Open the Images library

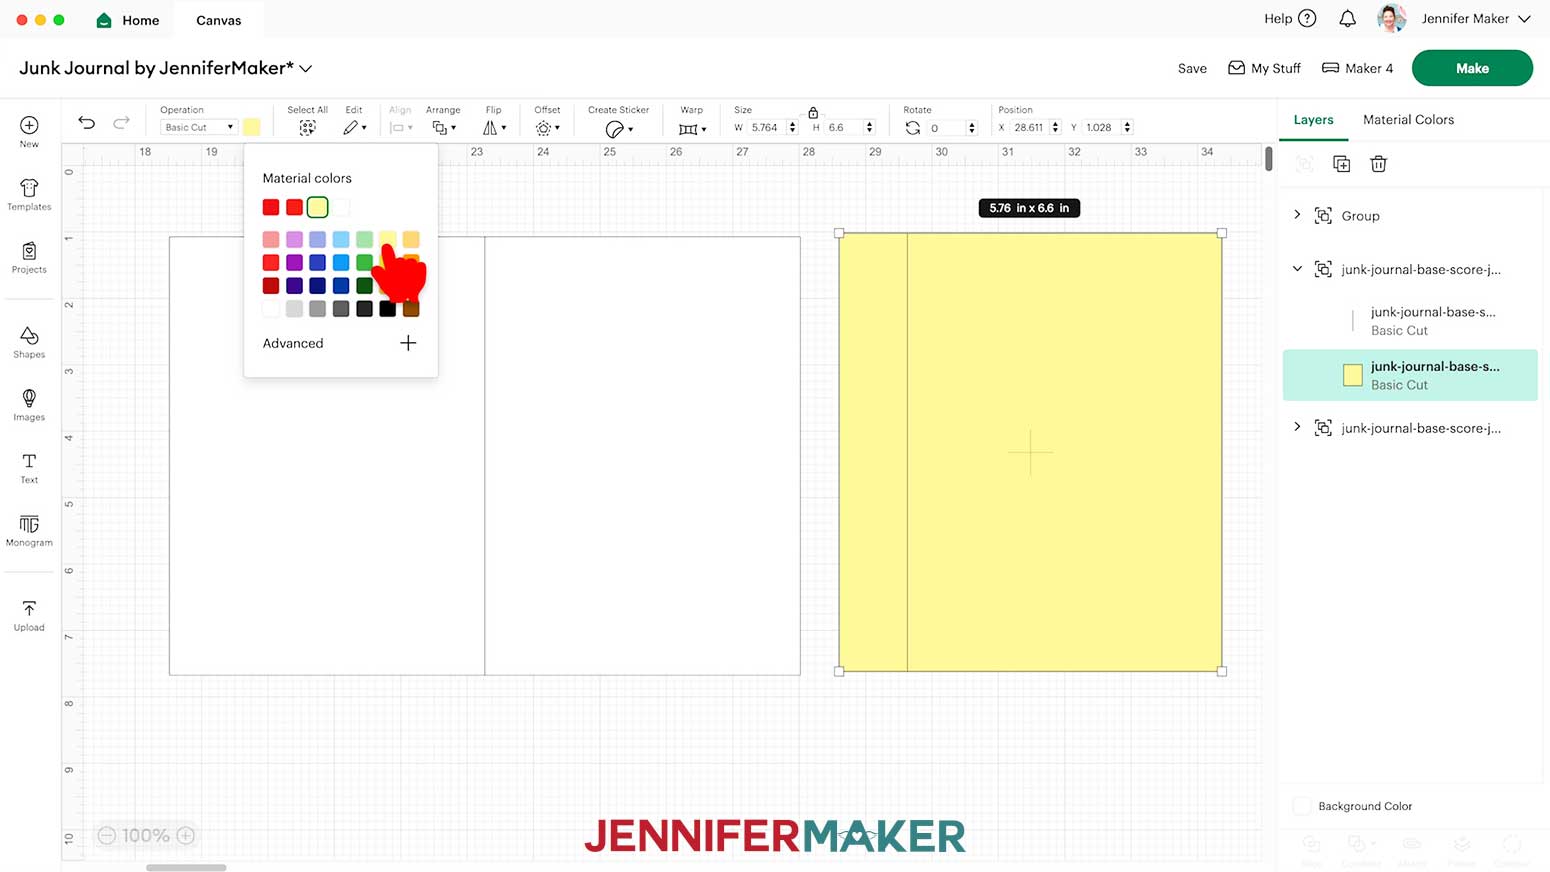(29, 405)
